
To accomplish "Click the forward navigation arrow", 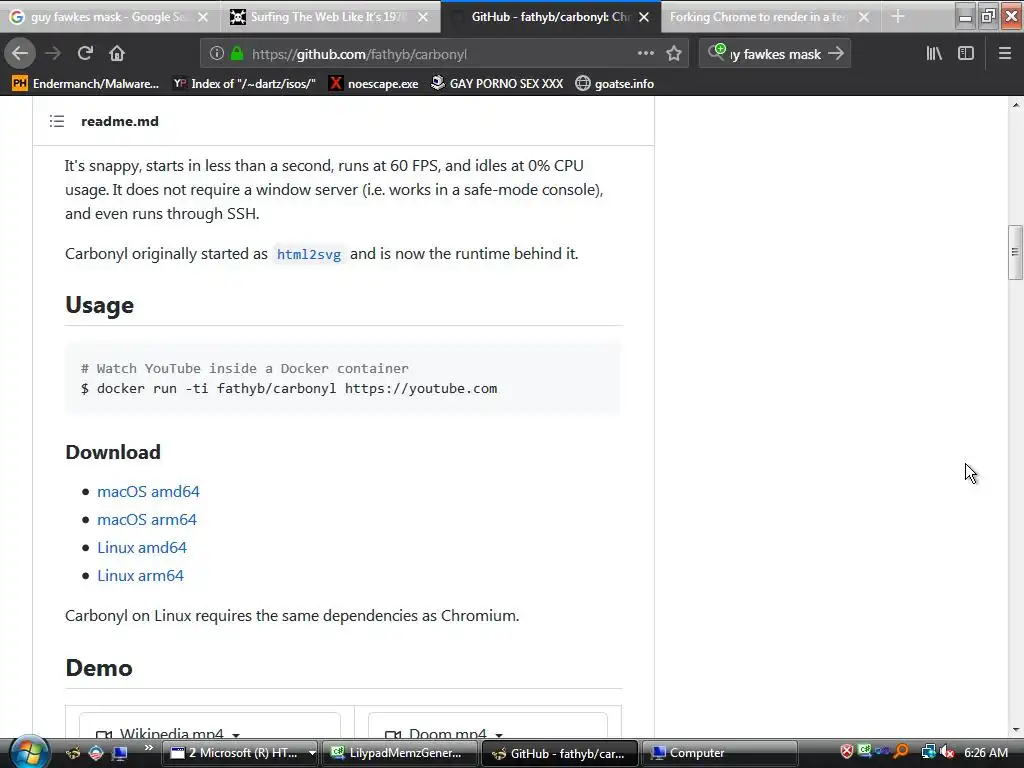I will 53,54.
